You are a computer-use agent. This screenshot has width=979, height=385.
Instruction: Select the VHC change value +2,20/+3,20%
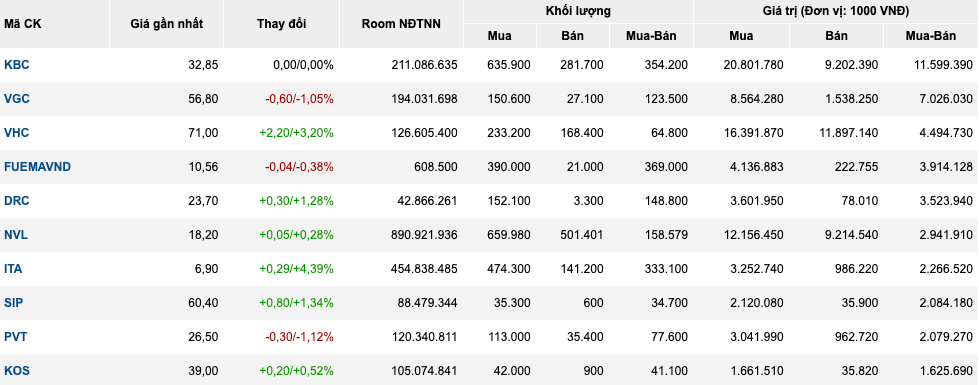(296, 133)
